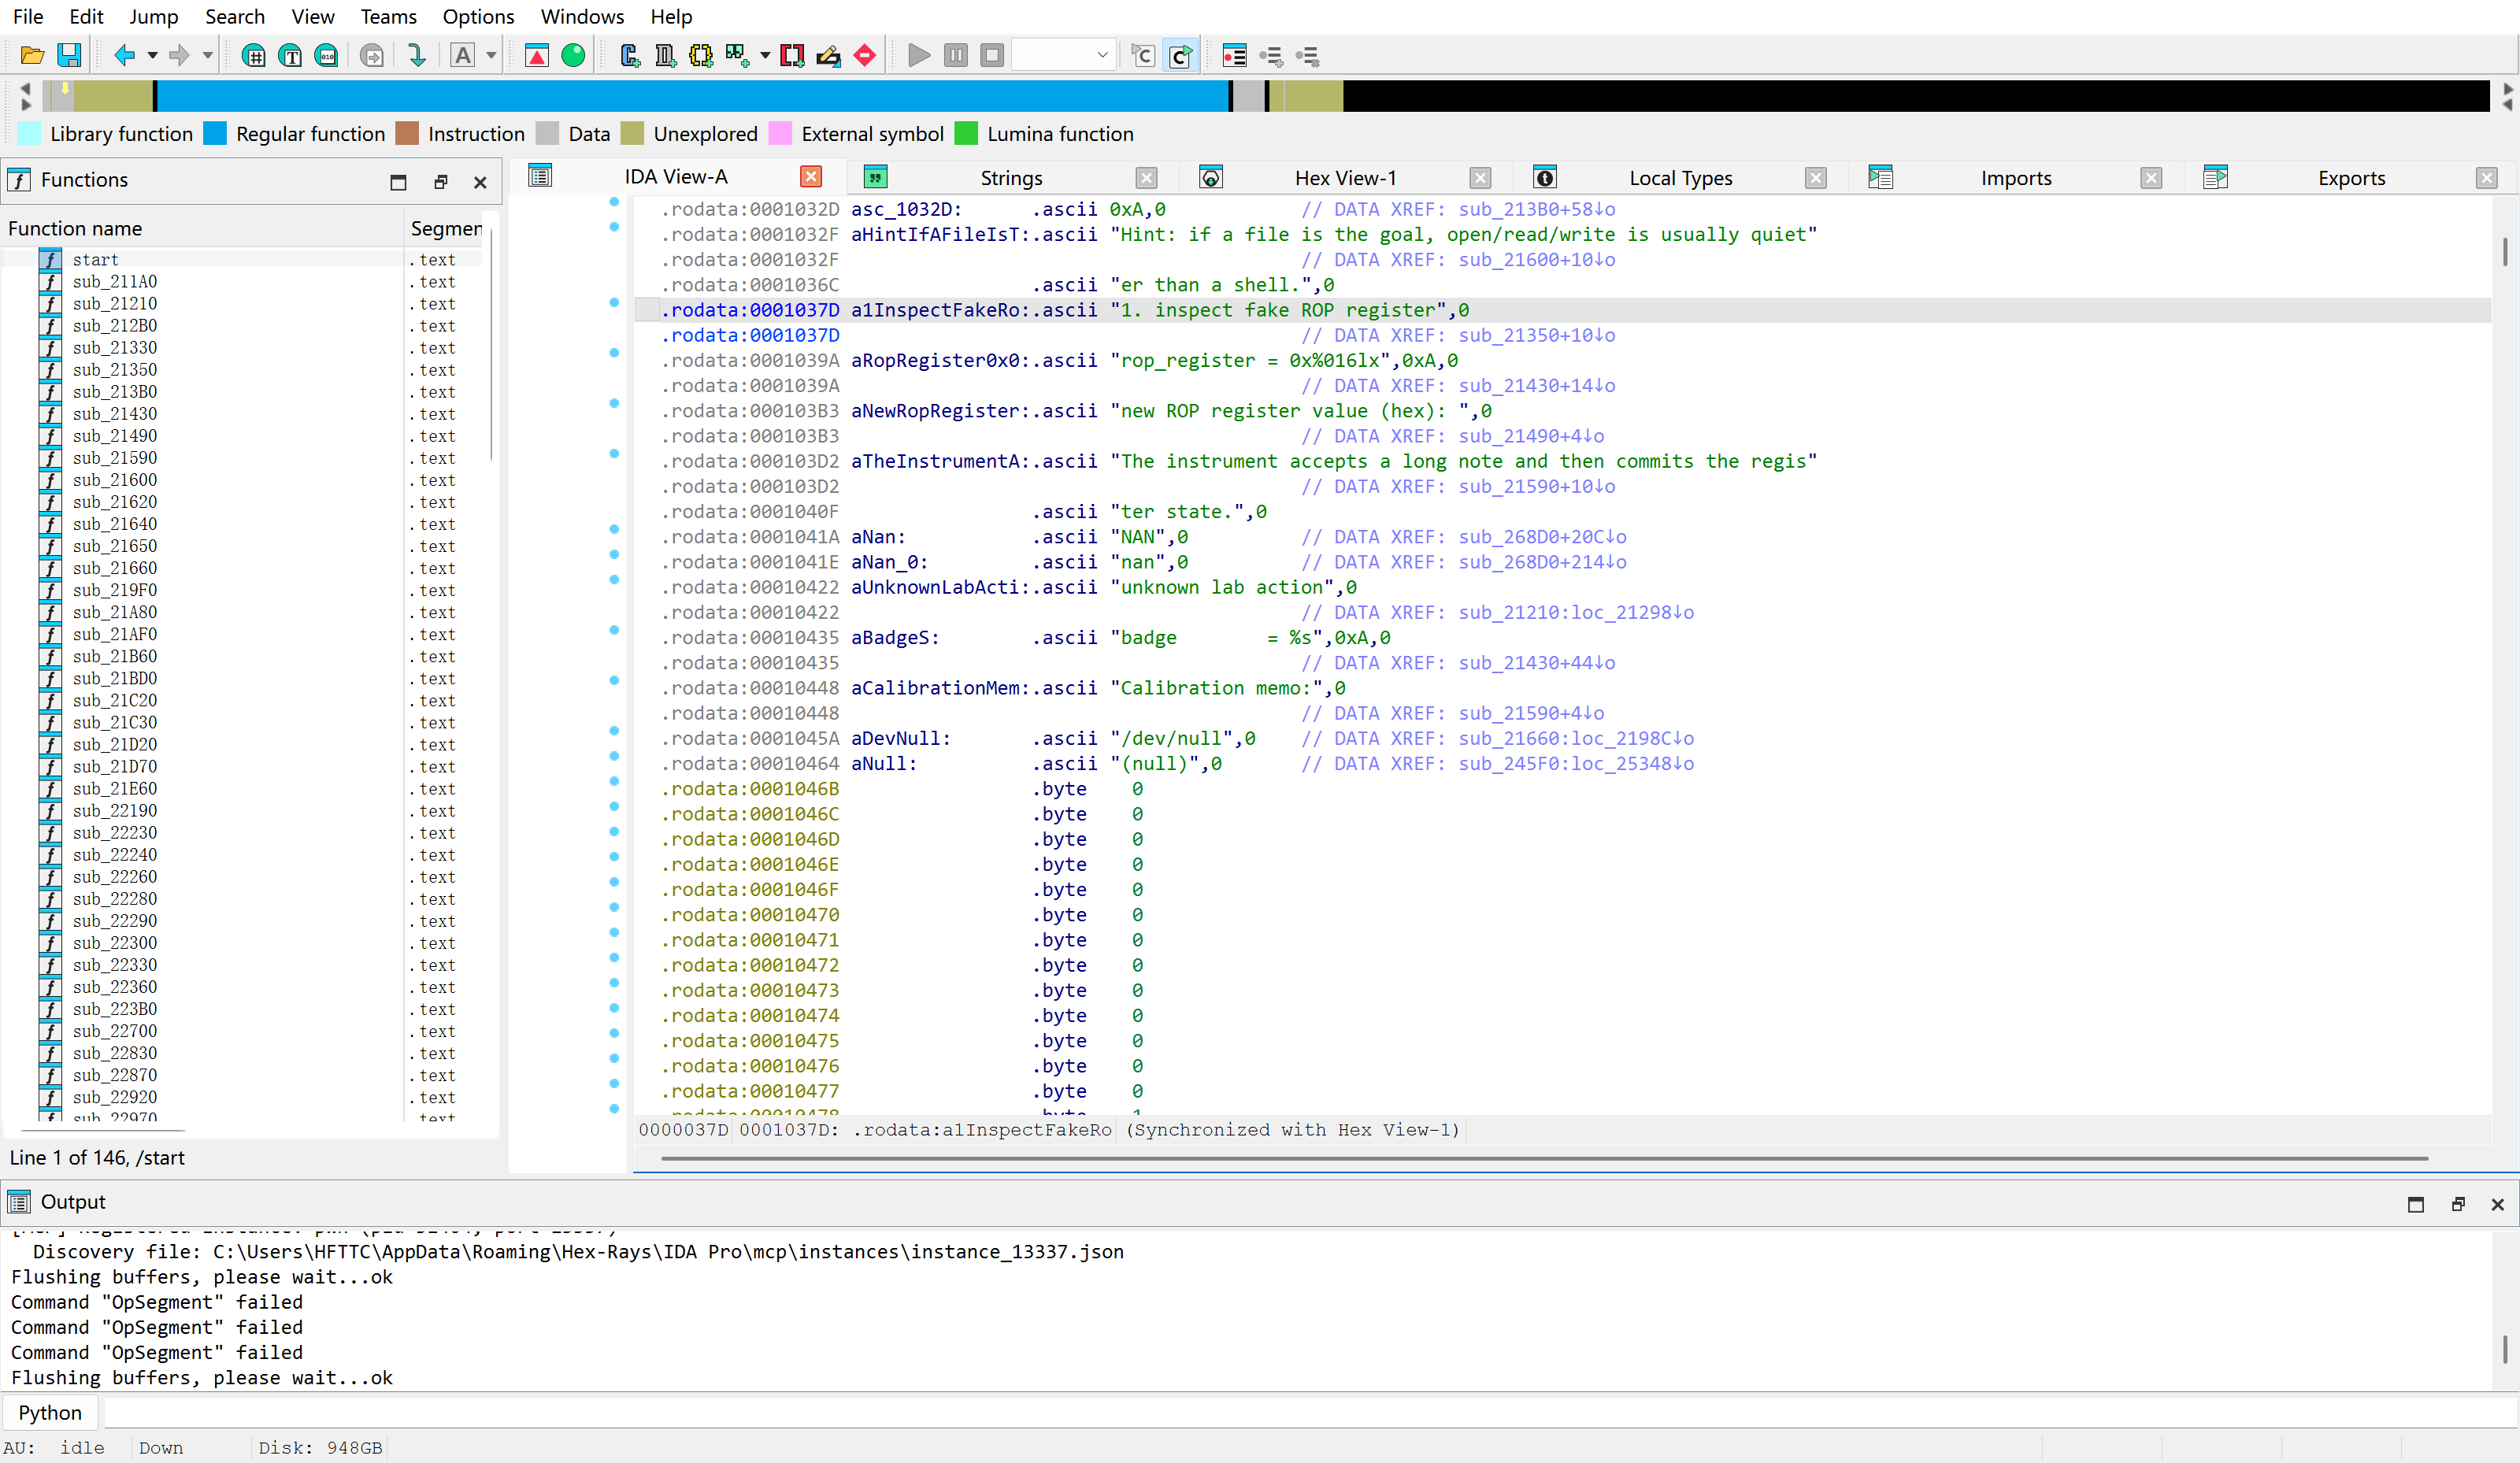Select sub_21430 in the Functions list
This screenshot has width=2520, height=1463.
tap(114, 414)
